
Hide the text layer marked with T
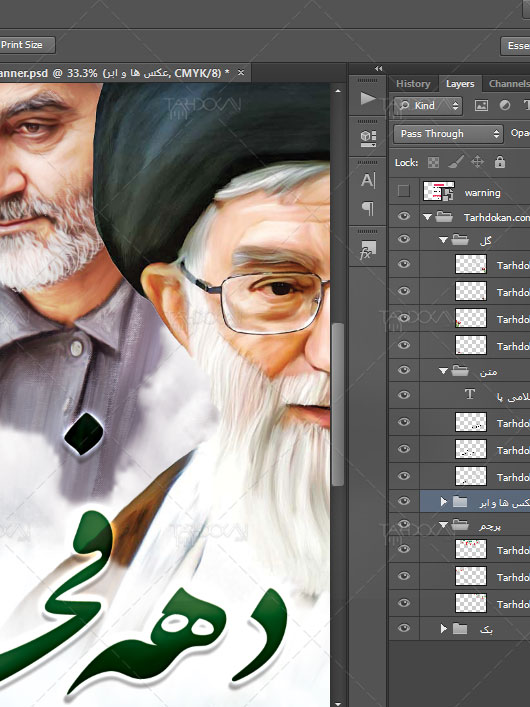pos(404,395)
